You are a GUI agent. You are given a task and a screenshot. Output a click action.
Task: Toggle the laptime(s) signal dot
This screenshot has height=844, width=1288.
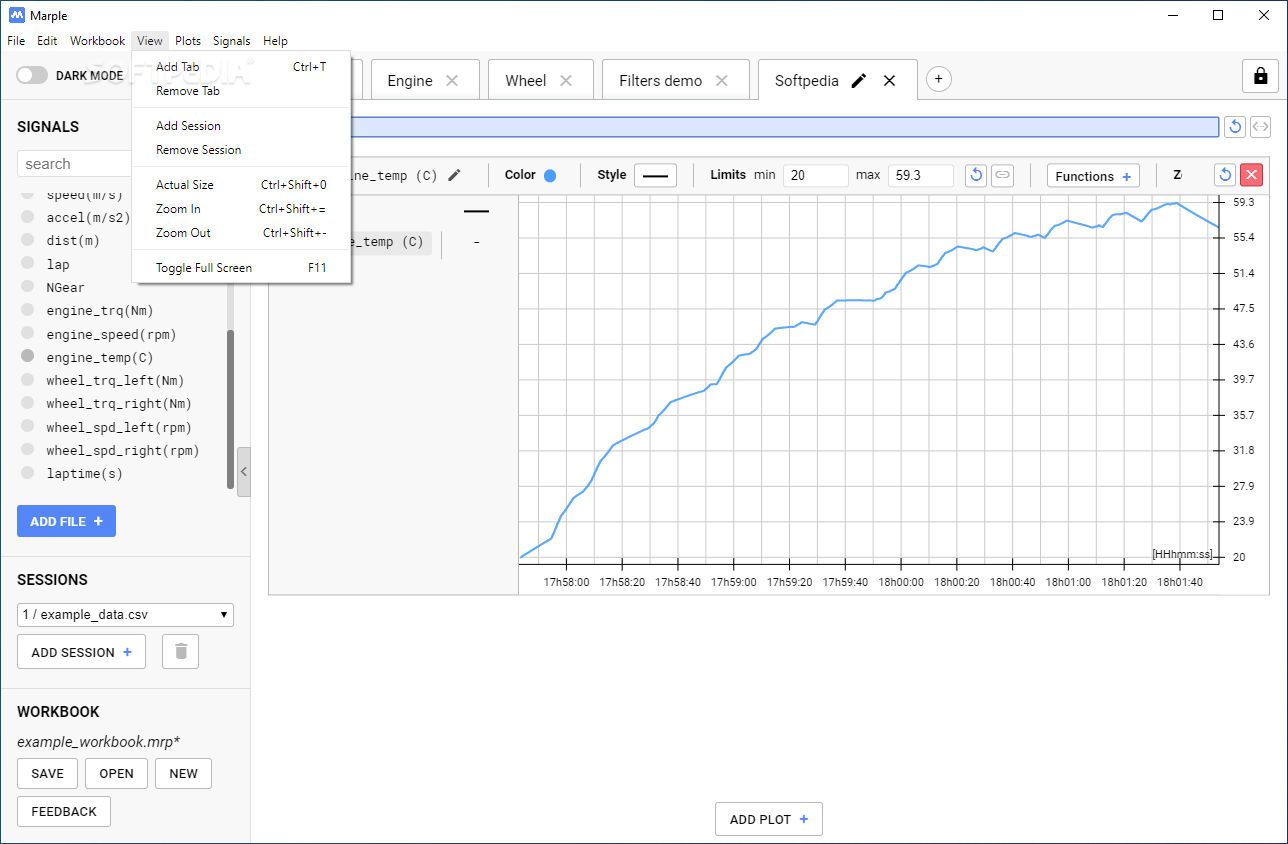[x=27, y=473]
